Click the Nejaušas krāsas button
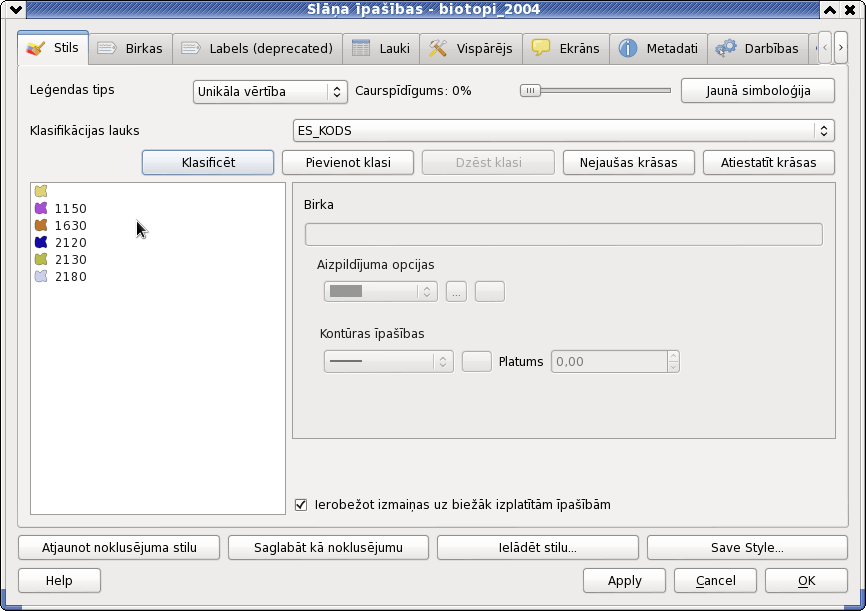Image resolution: width=866 pixels, height=611 pixels. pos(629,162)
